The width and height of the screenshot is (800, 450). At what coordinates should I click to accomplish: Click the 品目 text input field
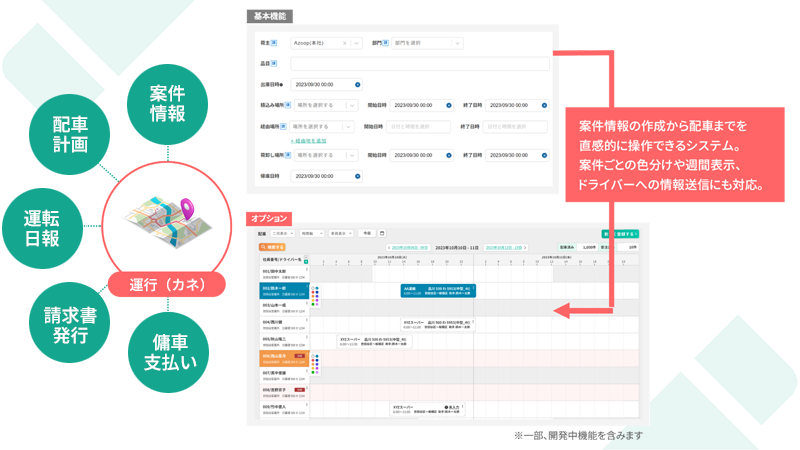tap(419, 64)
